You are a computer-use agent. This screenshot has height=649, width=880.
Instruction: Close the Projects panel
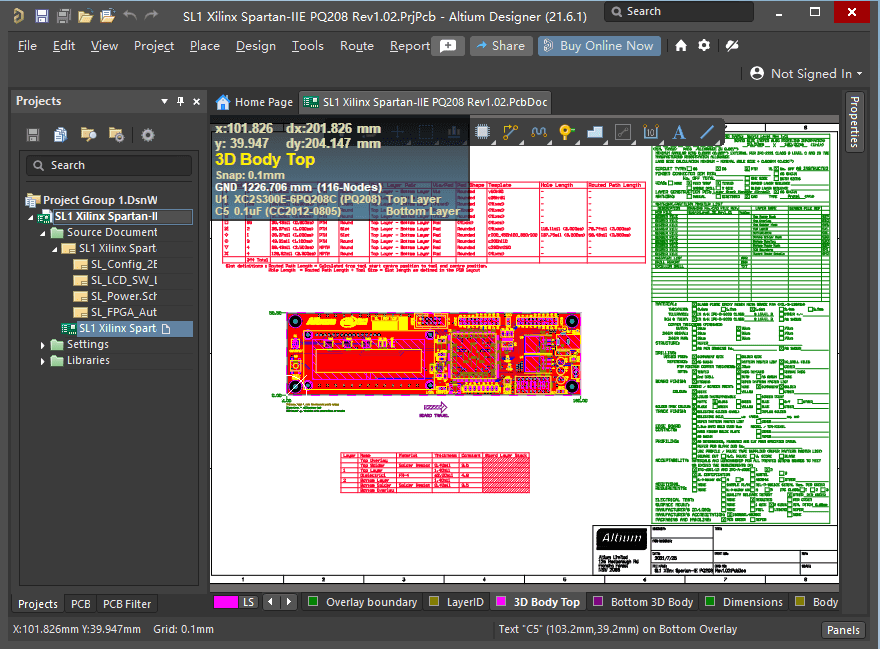[x=196, y=102]
